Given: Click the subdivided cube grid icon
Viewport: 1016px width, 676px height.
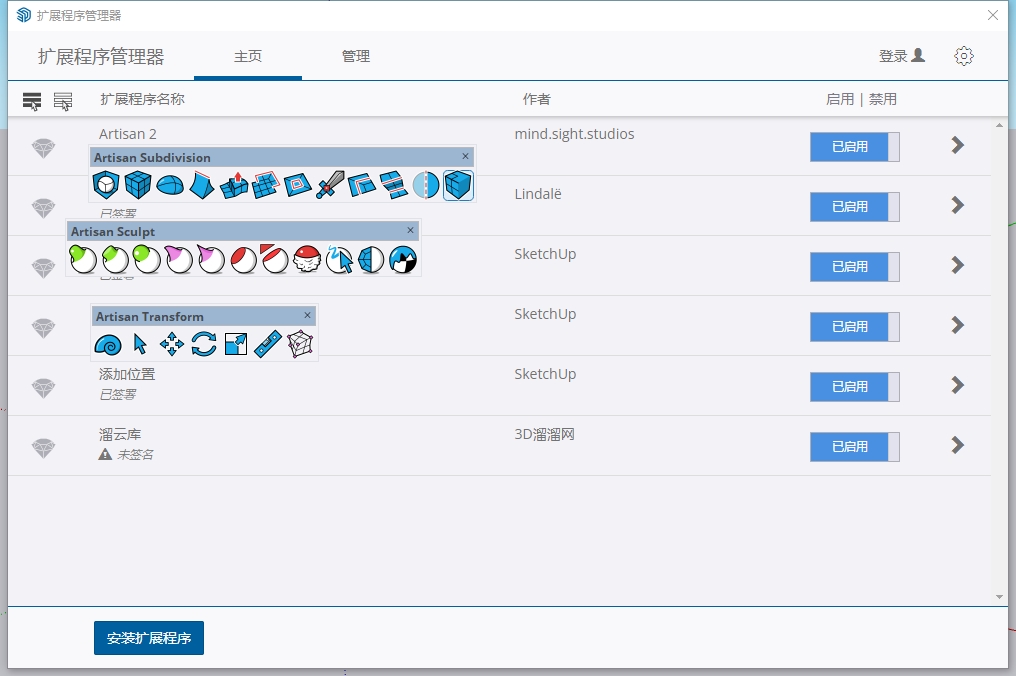Looking at the screenshot, I should click(x=137, y=185).
